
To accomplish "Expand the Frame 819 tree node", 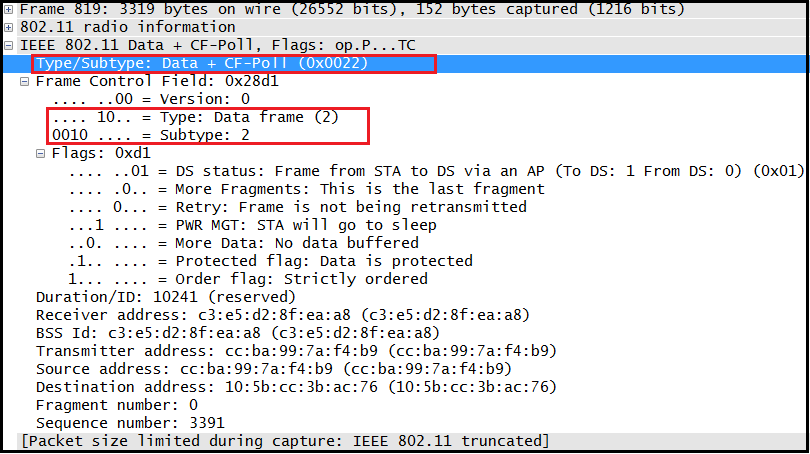I will tap(9, 9).
